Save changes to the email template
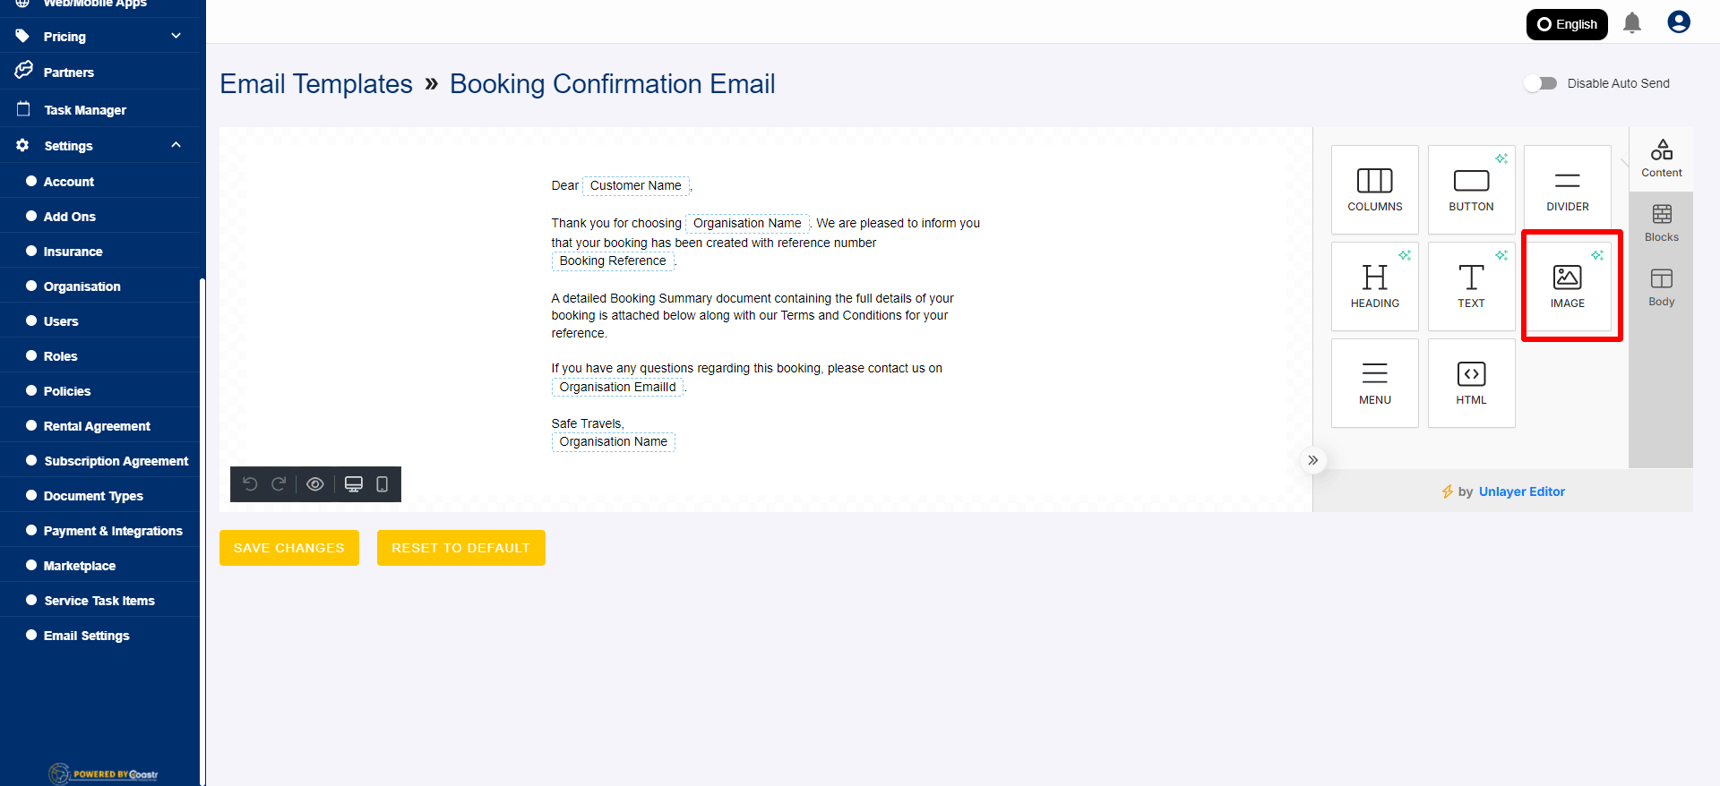Image resolution: width=1720 pixels, height=786 pixels. click(289, 547)
